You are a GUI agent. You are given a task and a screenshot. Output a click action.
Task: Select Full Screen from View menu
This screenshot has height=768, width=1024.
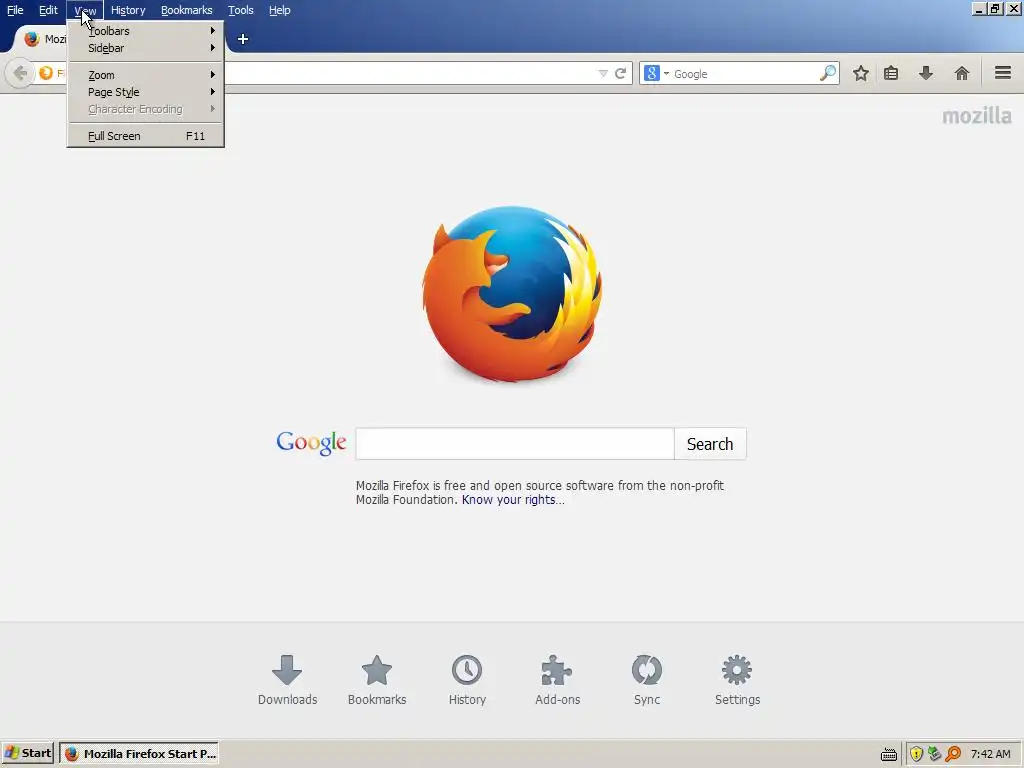click(146, 136)
